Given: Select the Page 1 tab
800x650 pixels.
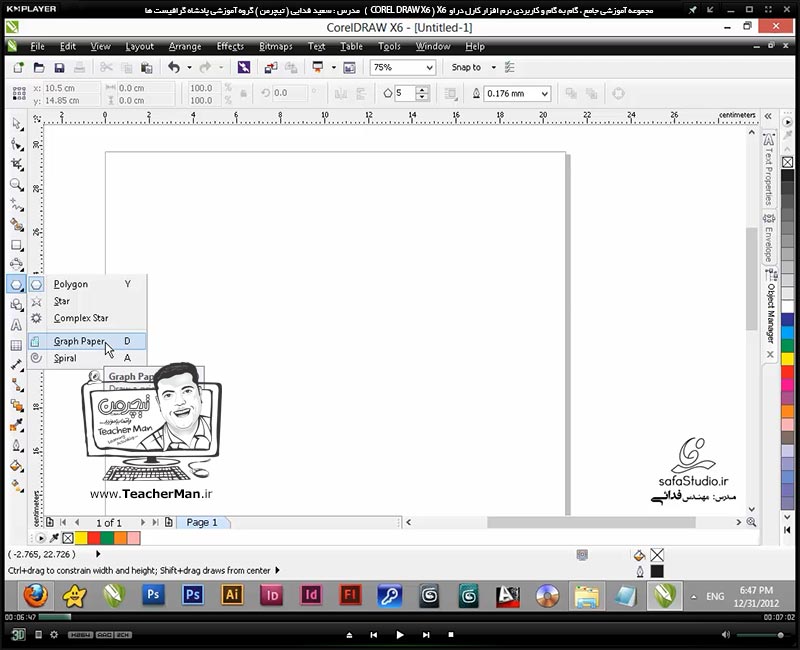Looking at the screenshot, I should [x=202, y=522].
